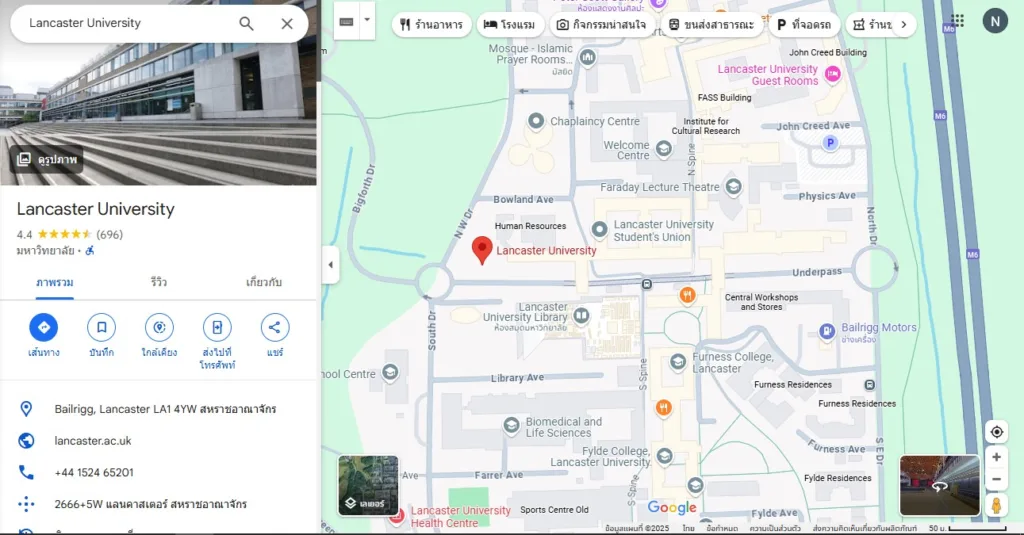Click the directions icon button
Viewport: 1024px width, 535px height.
pyautogui.click(x=43, y=327)
